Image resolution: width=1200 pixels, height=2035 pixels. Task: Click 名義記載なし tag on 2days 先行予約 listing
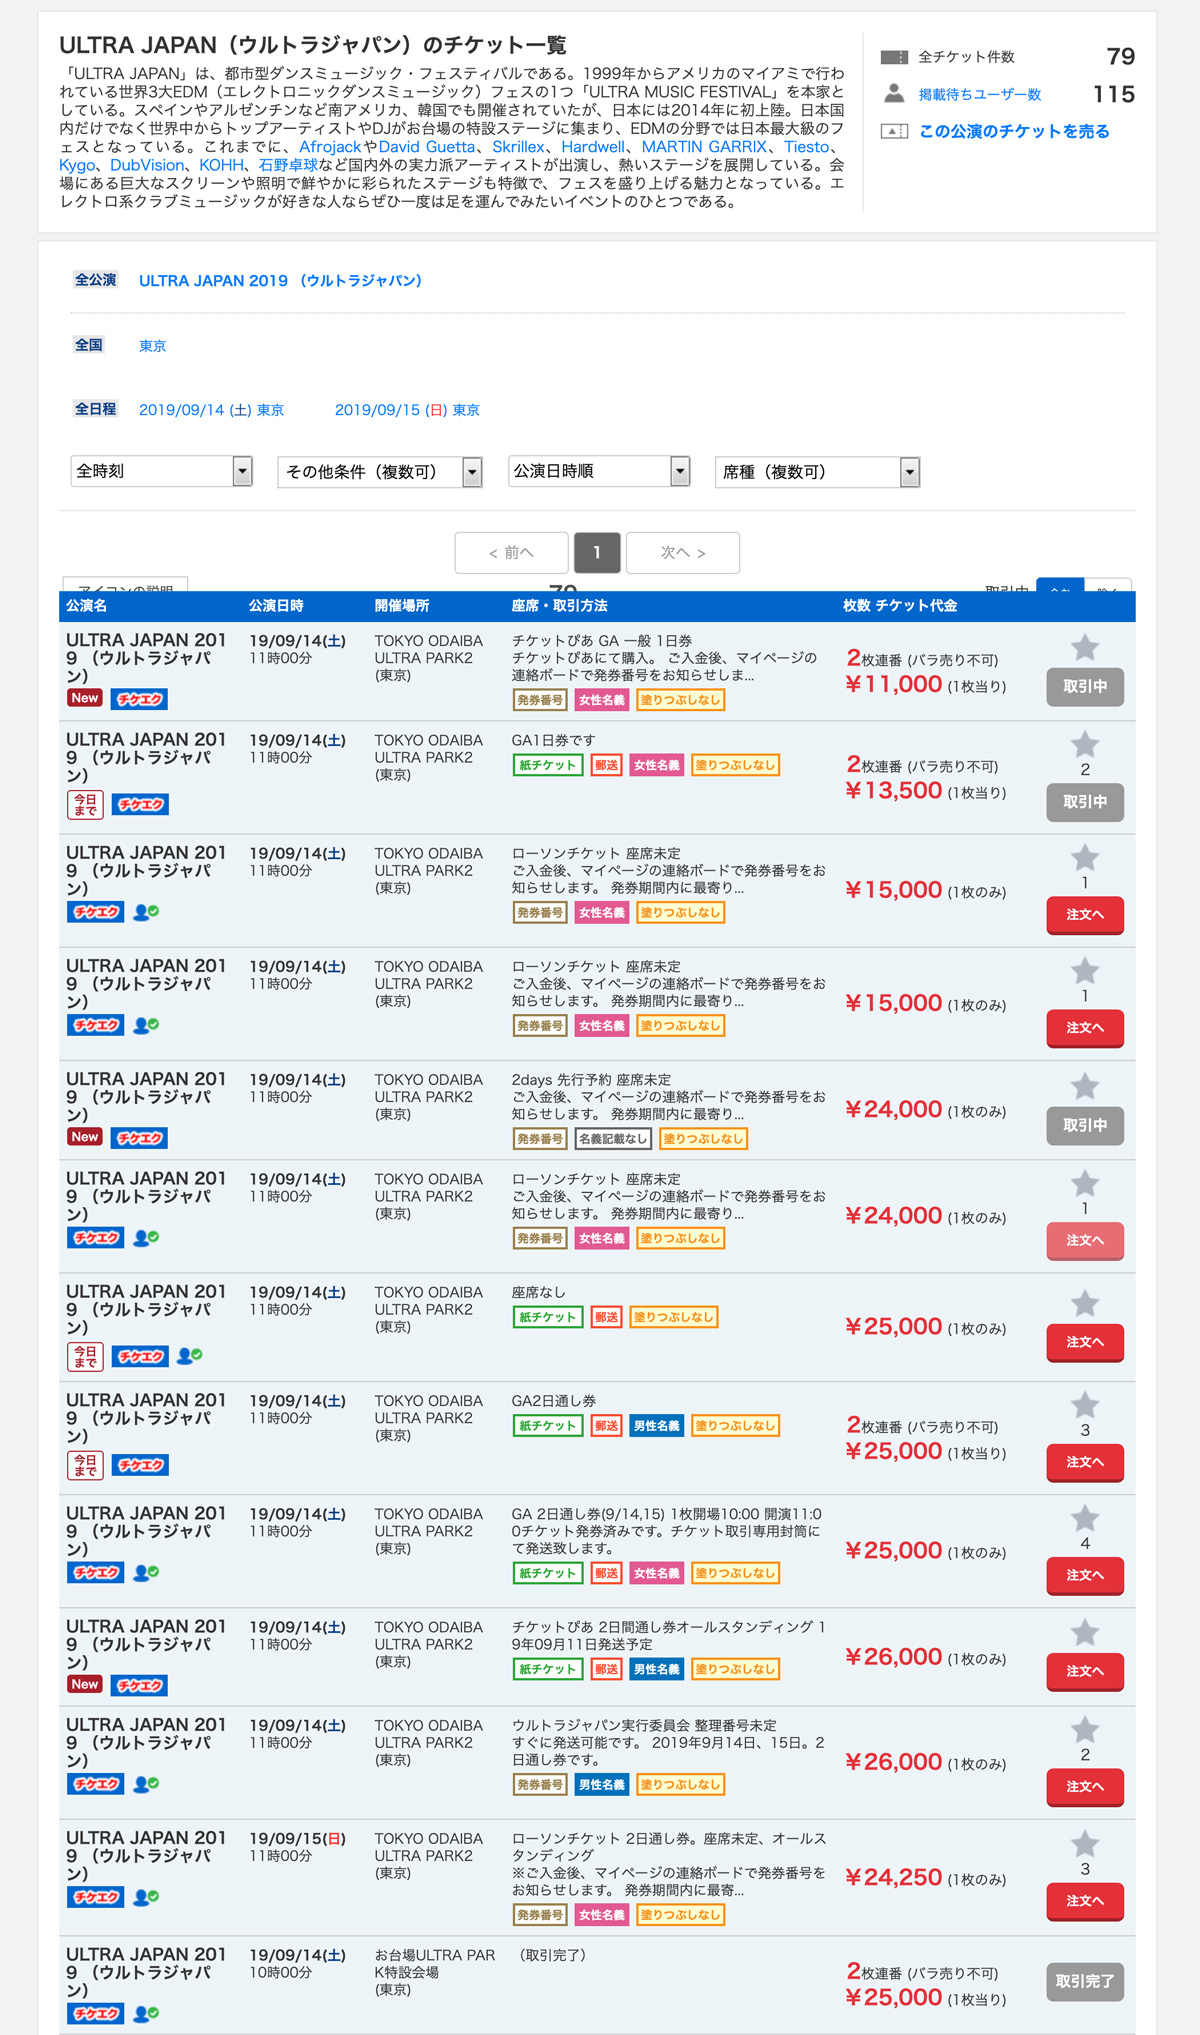[x=613, y=1138]
